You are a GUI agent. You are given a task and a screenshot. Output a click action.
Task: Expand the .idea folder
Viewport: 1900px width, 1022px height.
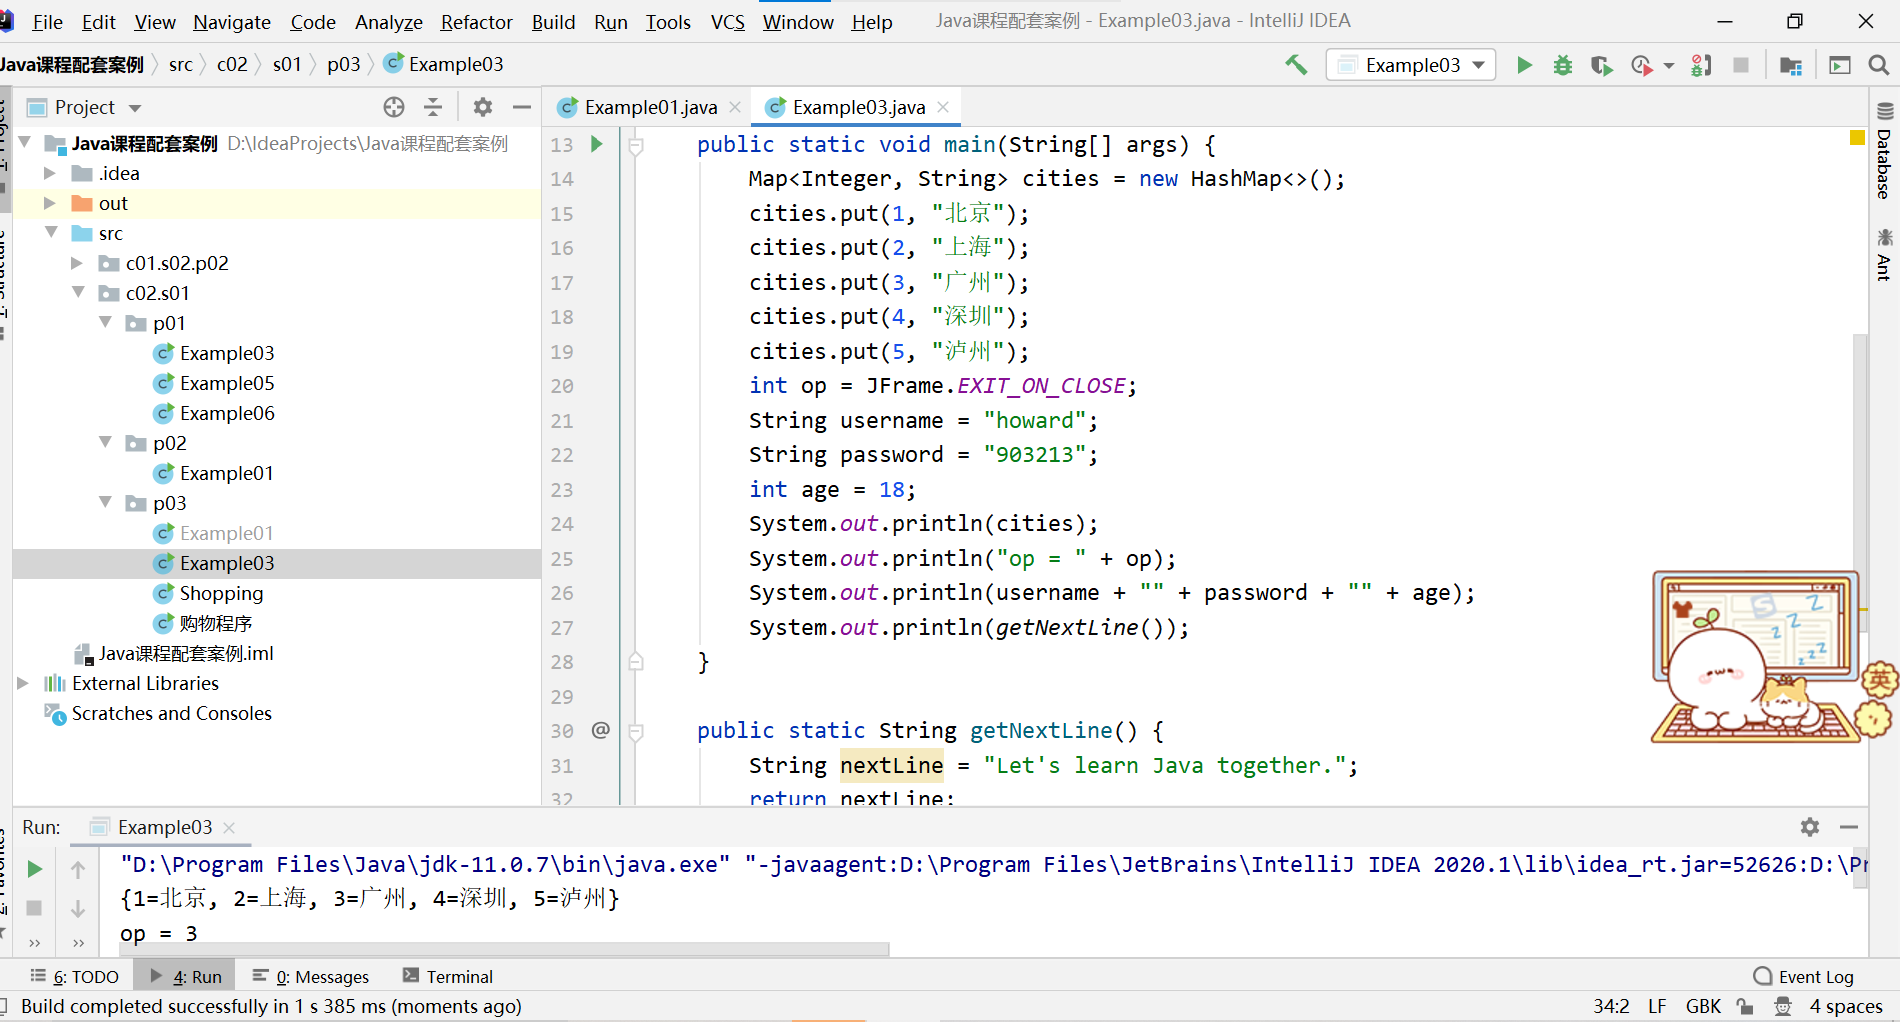tap(50, 173)
